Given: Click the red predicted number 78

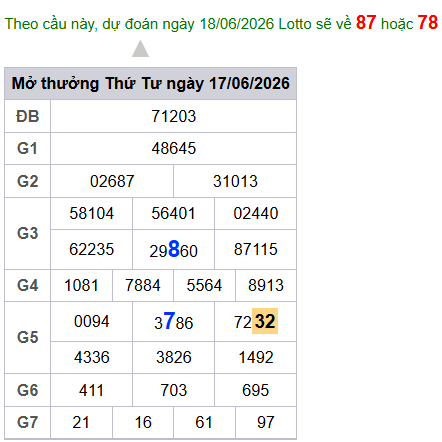Looking at the screenshot, I should [x=428, y=23].
